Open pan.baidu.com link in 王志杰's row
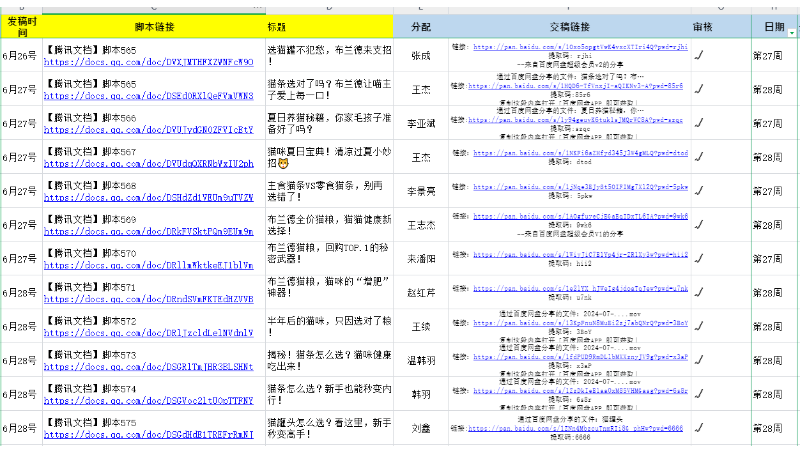The image size is (800, 453). (581, 216)
